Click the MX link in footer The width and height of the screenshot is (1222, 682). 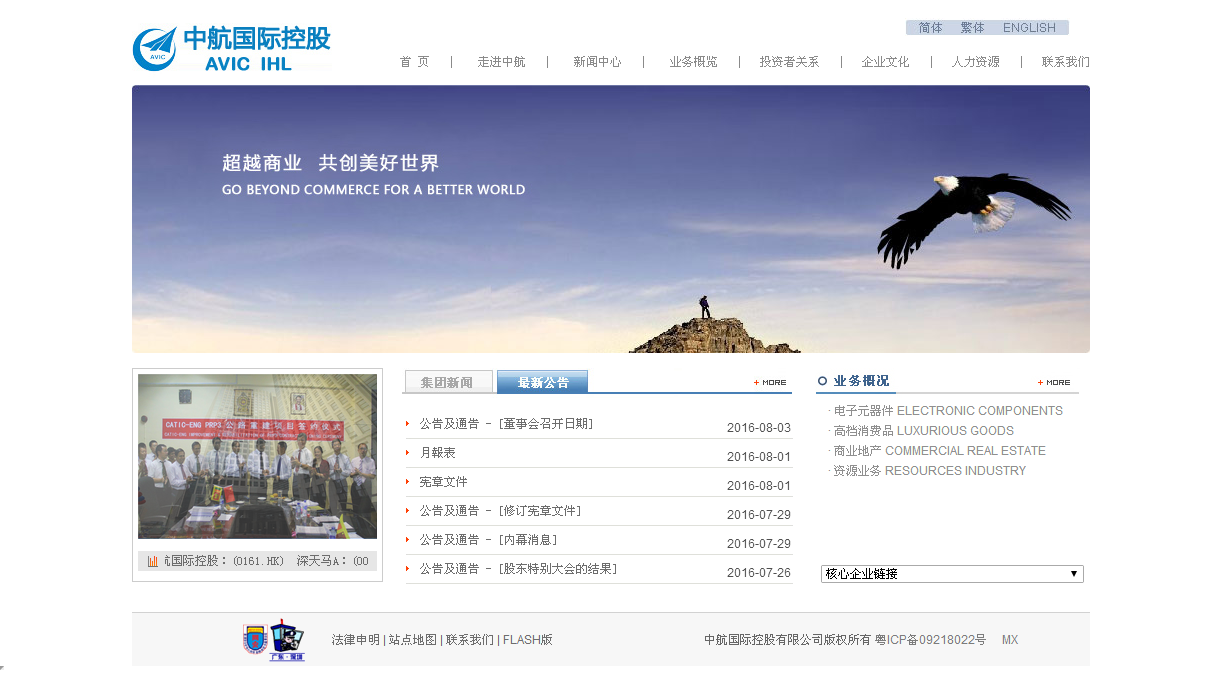[1010, 640]
